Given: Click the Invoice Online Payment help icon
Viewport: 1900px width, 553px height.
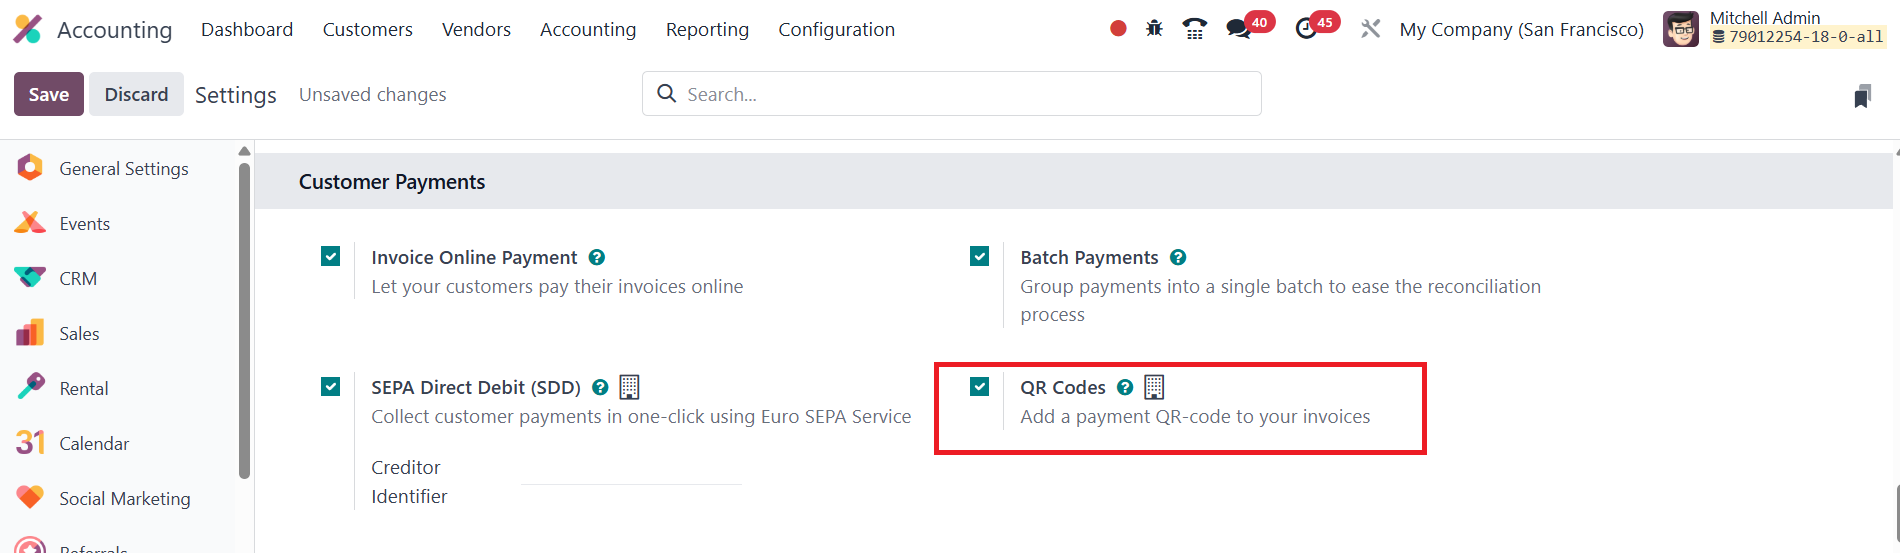Looking at the screenshot, I should point(597,257).
